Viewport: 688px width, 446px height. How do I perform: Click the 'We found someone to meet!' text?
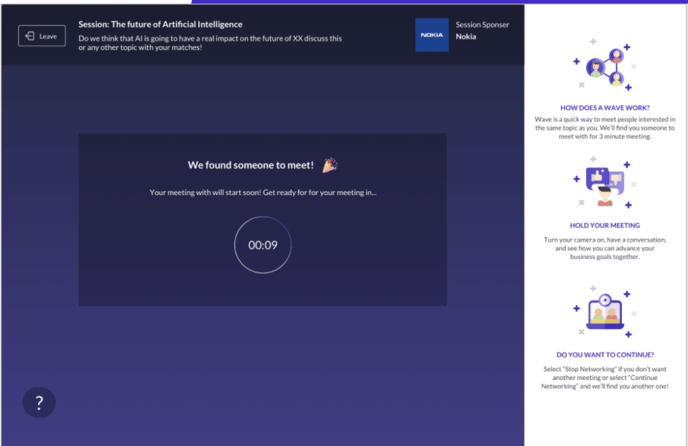[251, 165]
